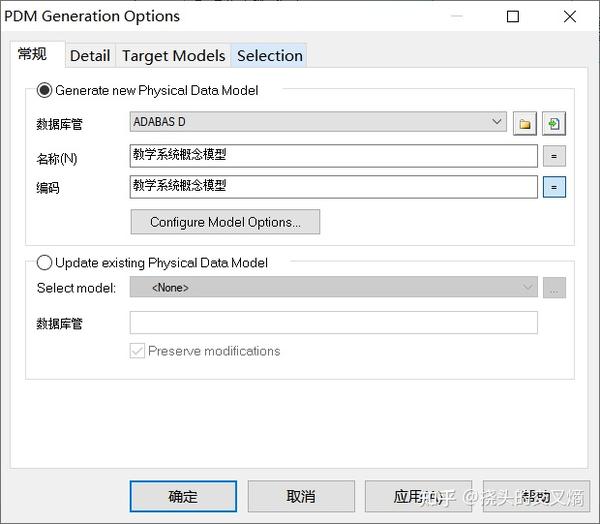Go to the Selection tab

(x=269, y=56)
